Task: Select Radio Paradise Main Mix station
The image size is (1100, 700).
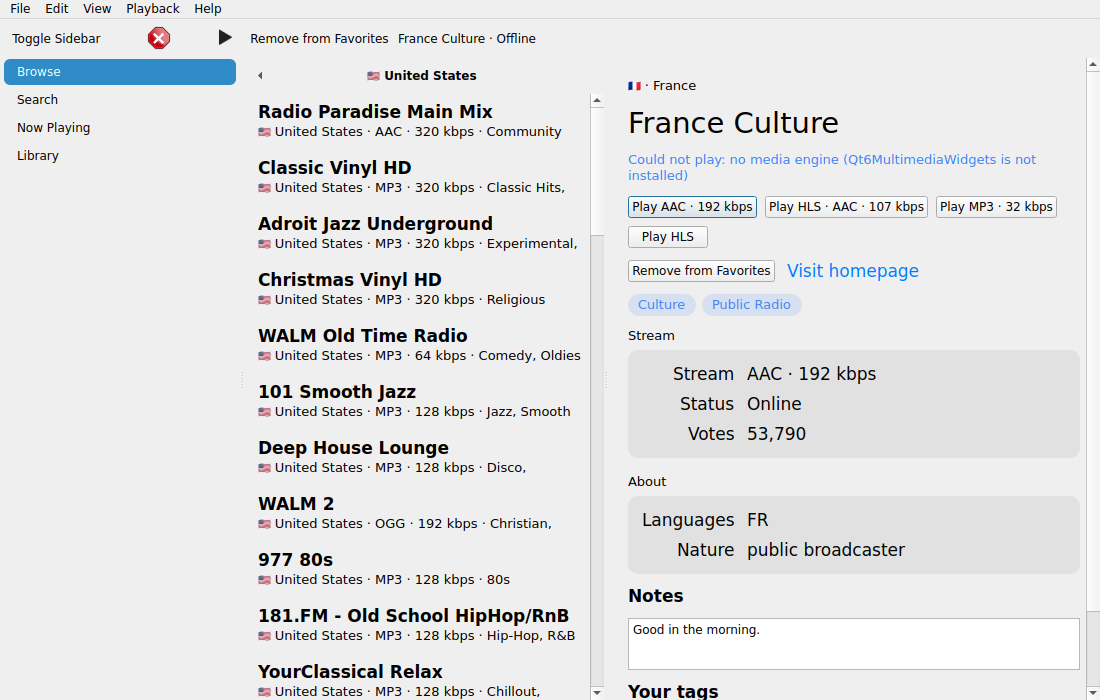Action: (420, 121)
